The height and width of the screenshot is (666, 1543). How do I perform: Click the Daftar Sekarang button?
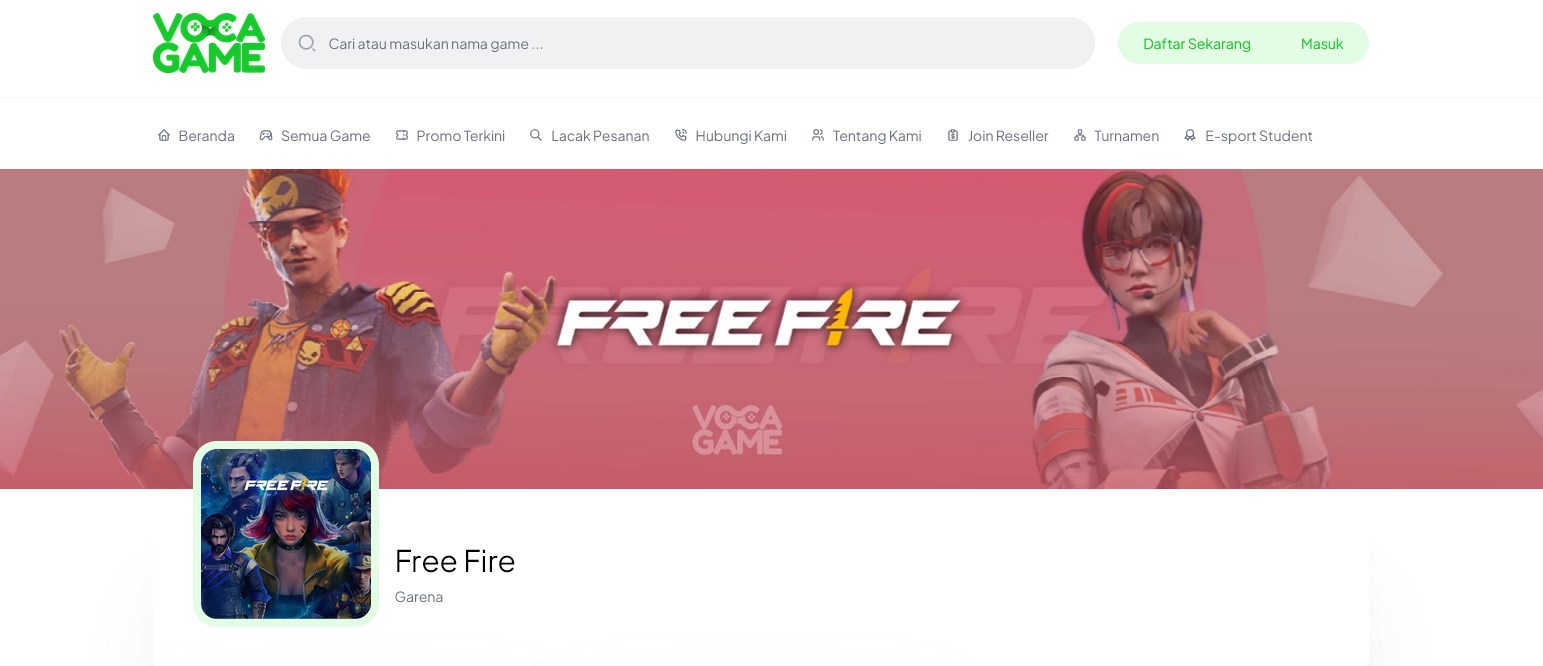[x=1197, y=44]
